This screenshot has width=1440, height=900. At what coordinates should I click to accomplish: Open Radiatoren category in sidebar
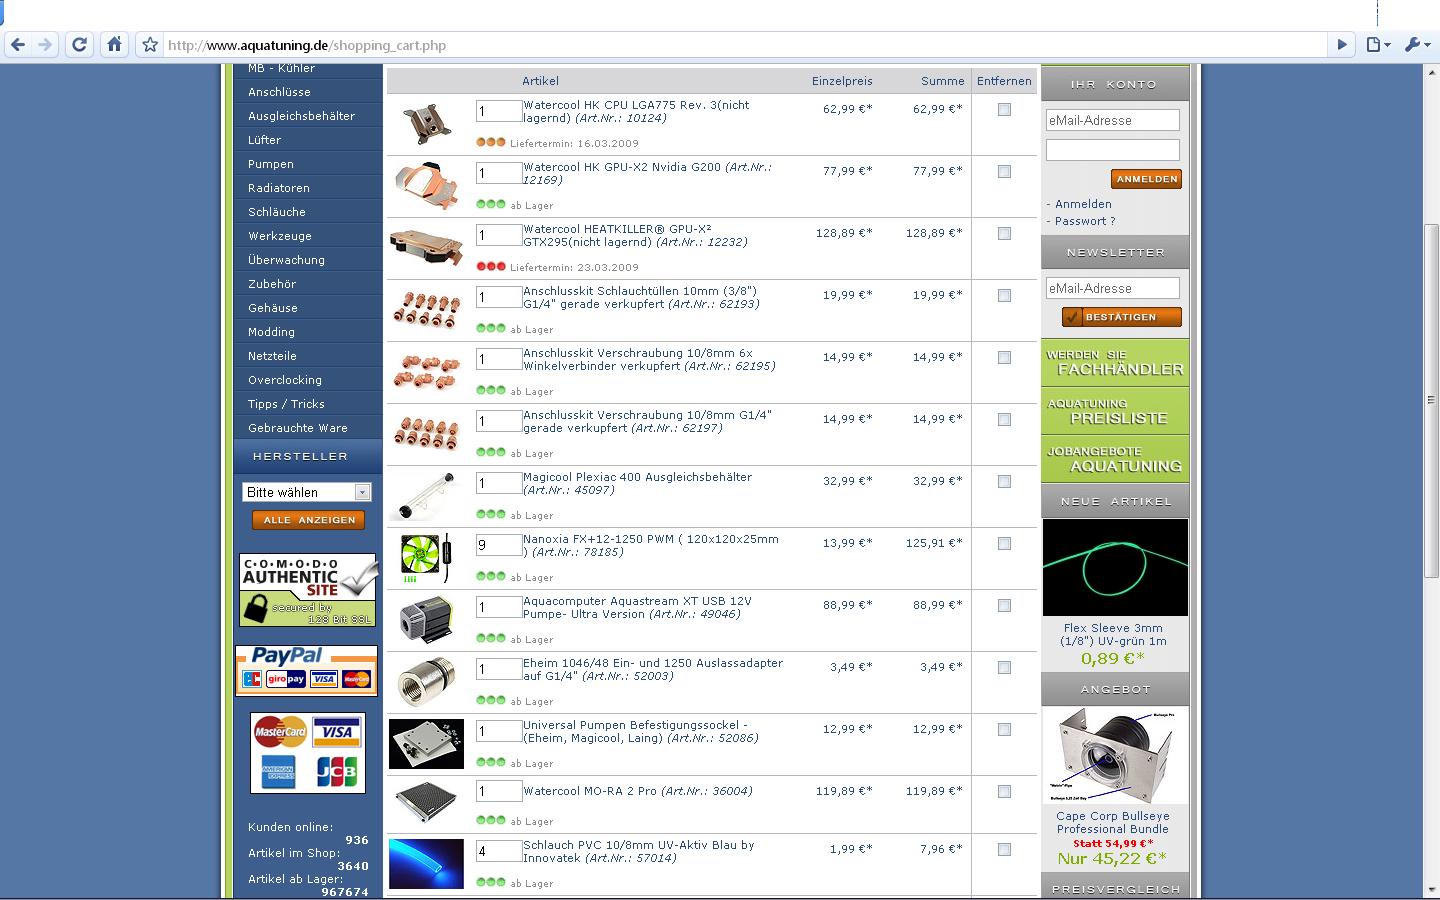279,188
